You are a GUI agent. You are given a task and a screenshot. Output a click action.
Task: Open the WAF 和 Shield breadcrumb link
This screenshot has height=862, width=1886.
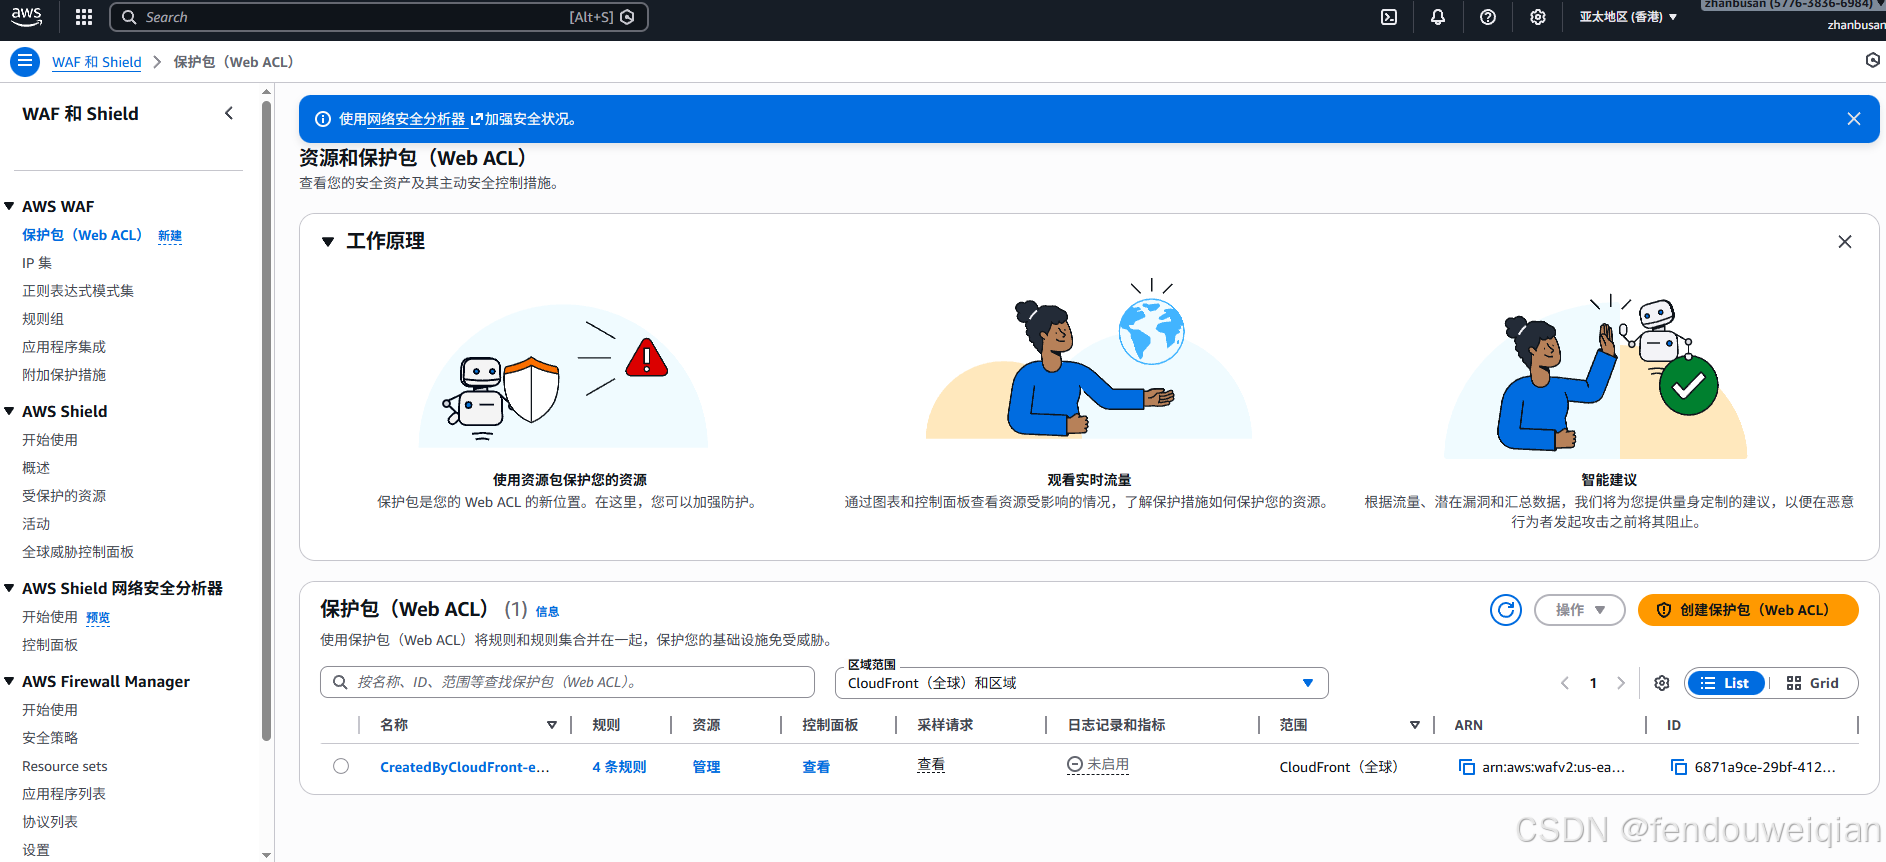(97, 62)
